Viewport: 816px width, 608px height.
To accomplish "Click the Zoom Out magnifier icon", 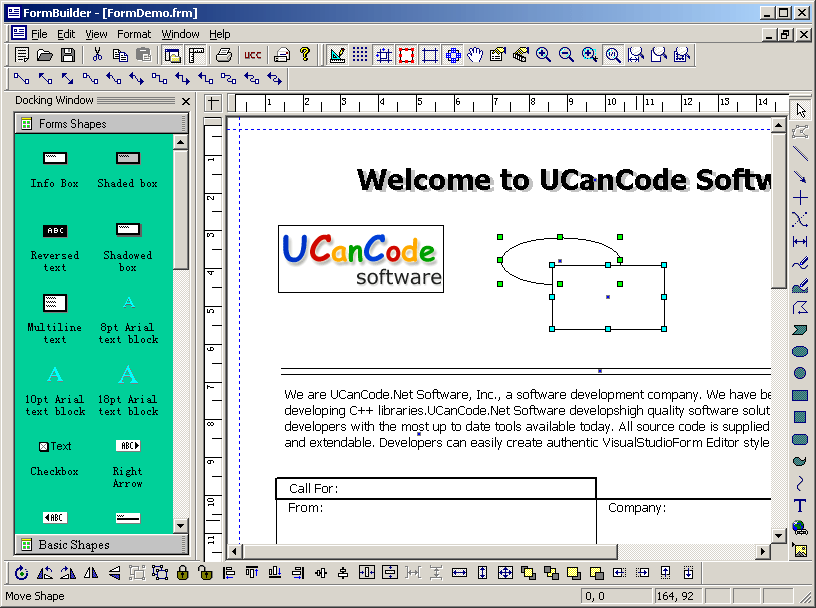I will click(x=566, y=55).
